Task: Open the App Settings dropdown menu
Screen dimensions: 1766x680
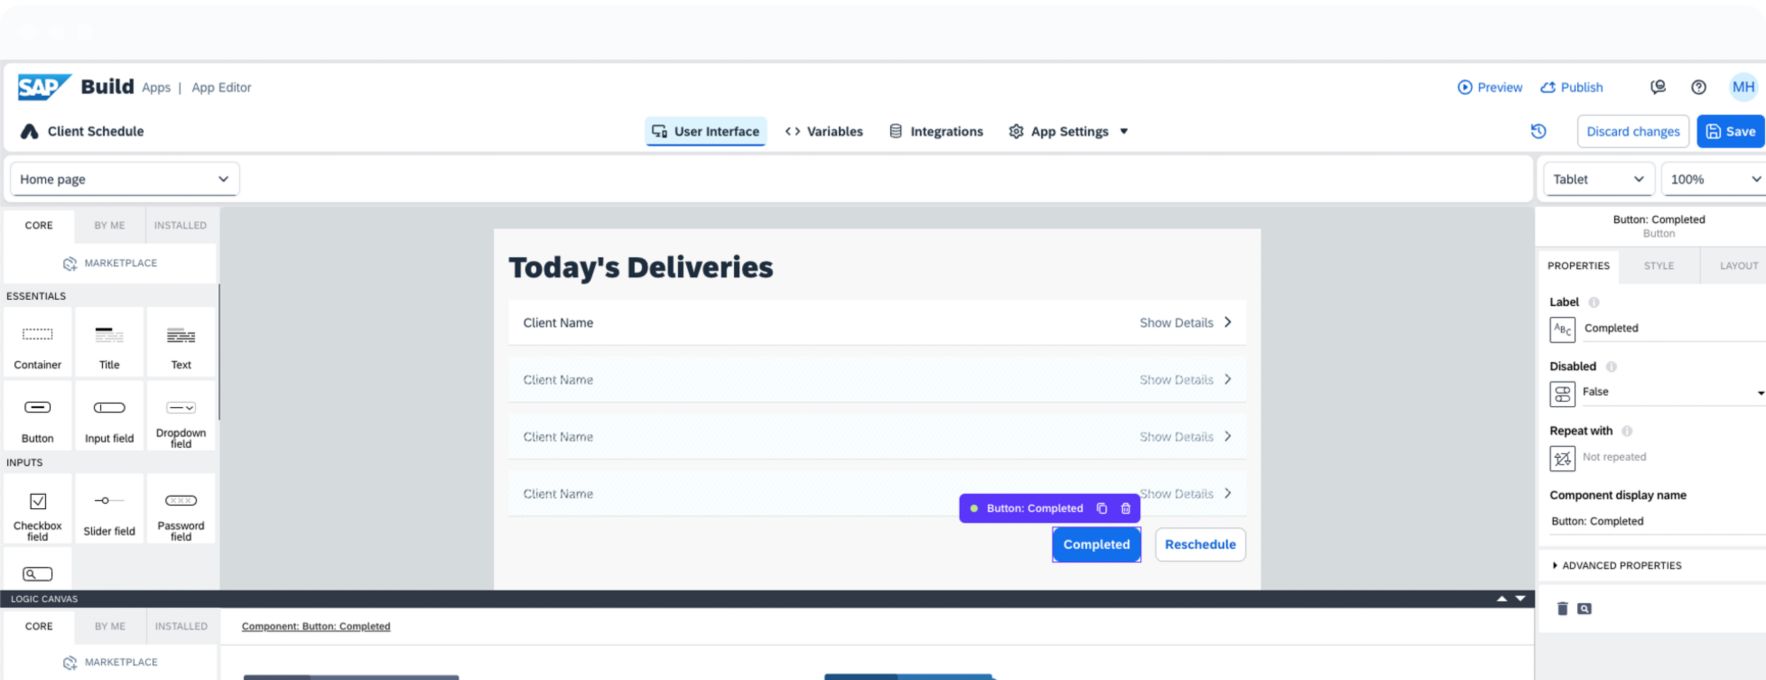Action: pos(1068,131)
